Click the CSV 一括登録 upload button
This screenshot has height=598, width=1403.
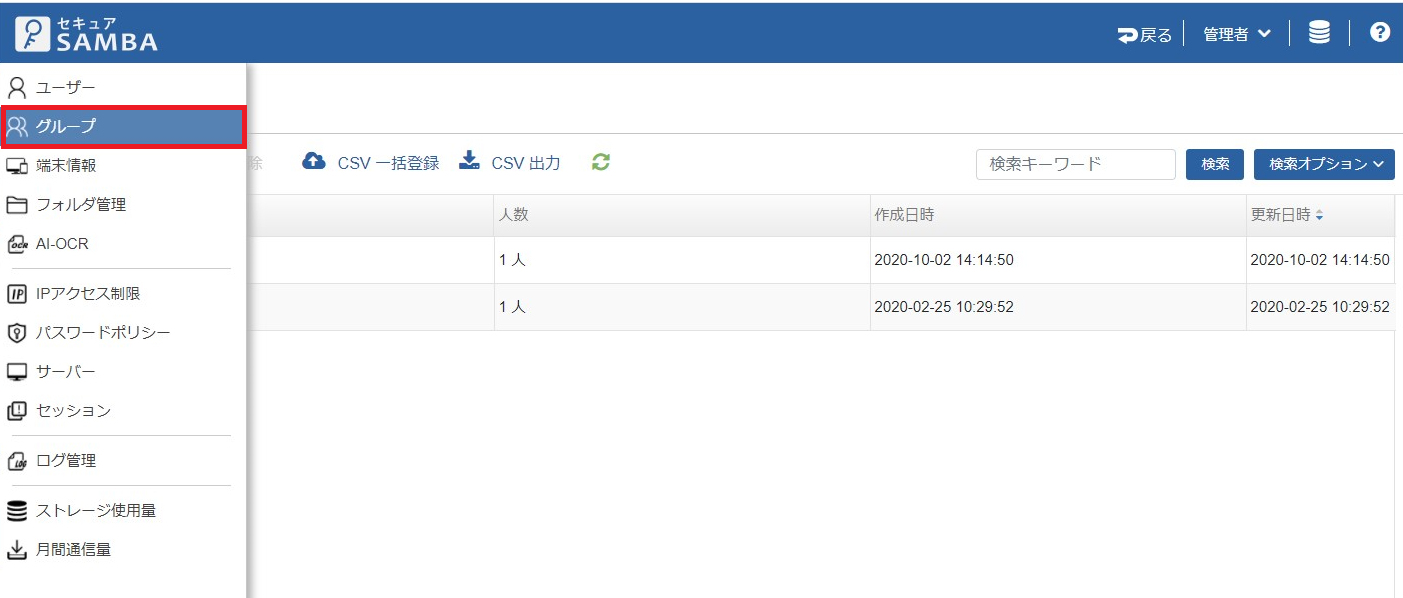[371, 163]
